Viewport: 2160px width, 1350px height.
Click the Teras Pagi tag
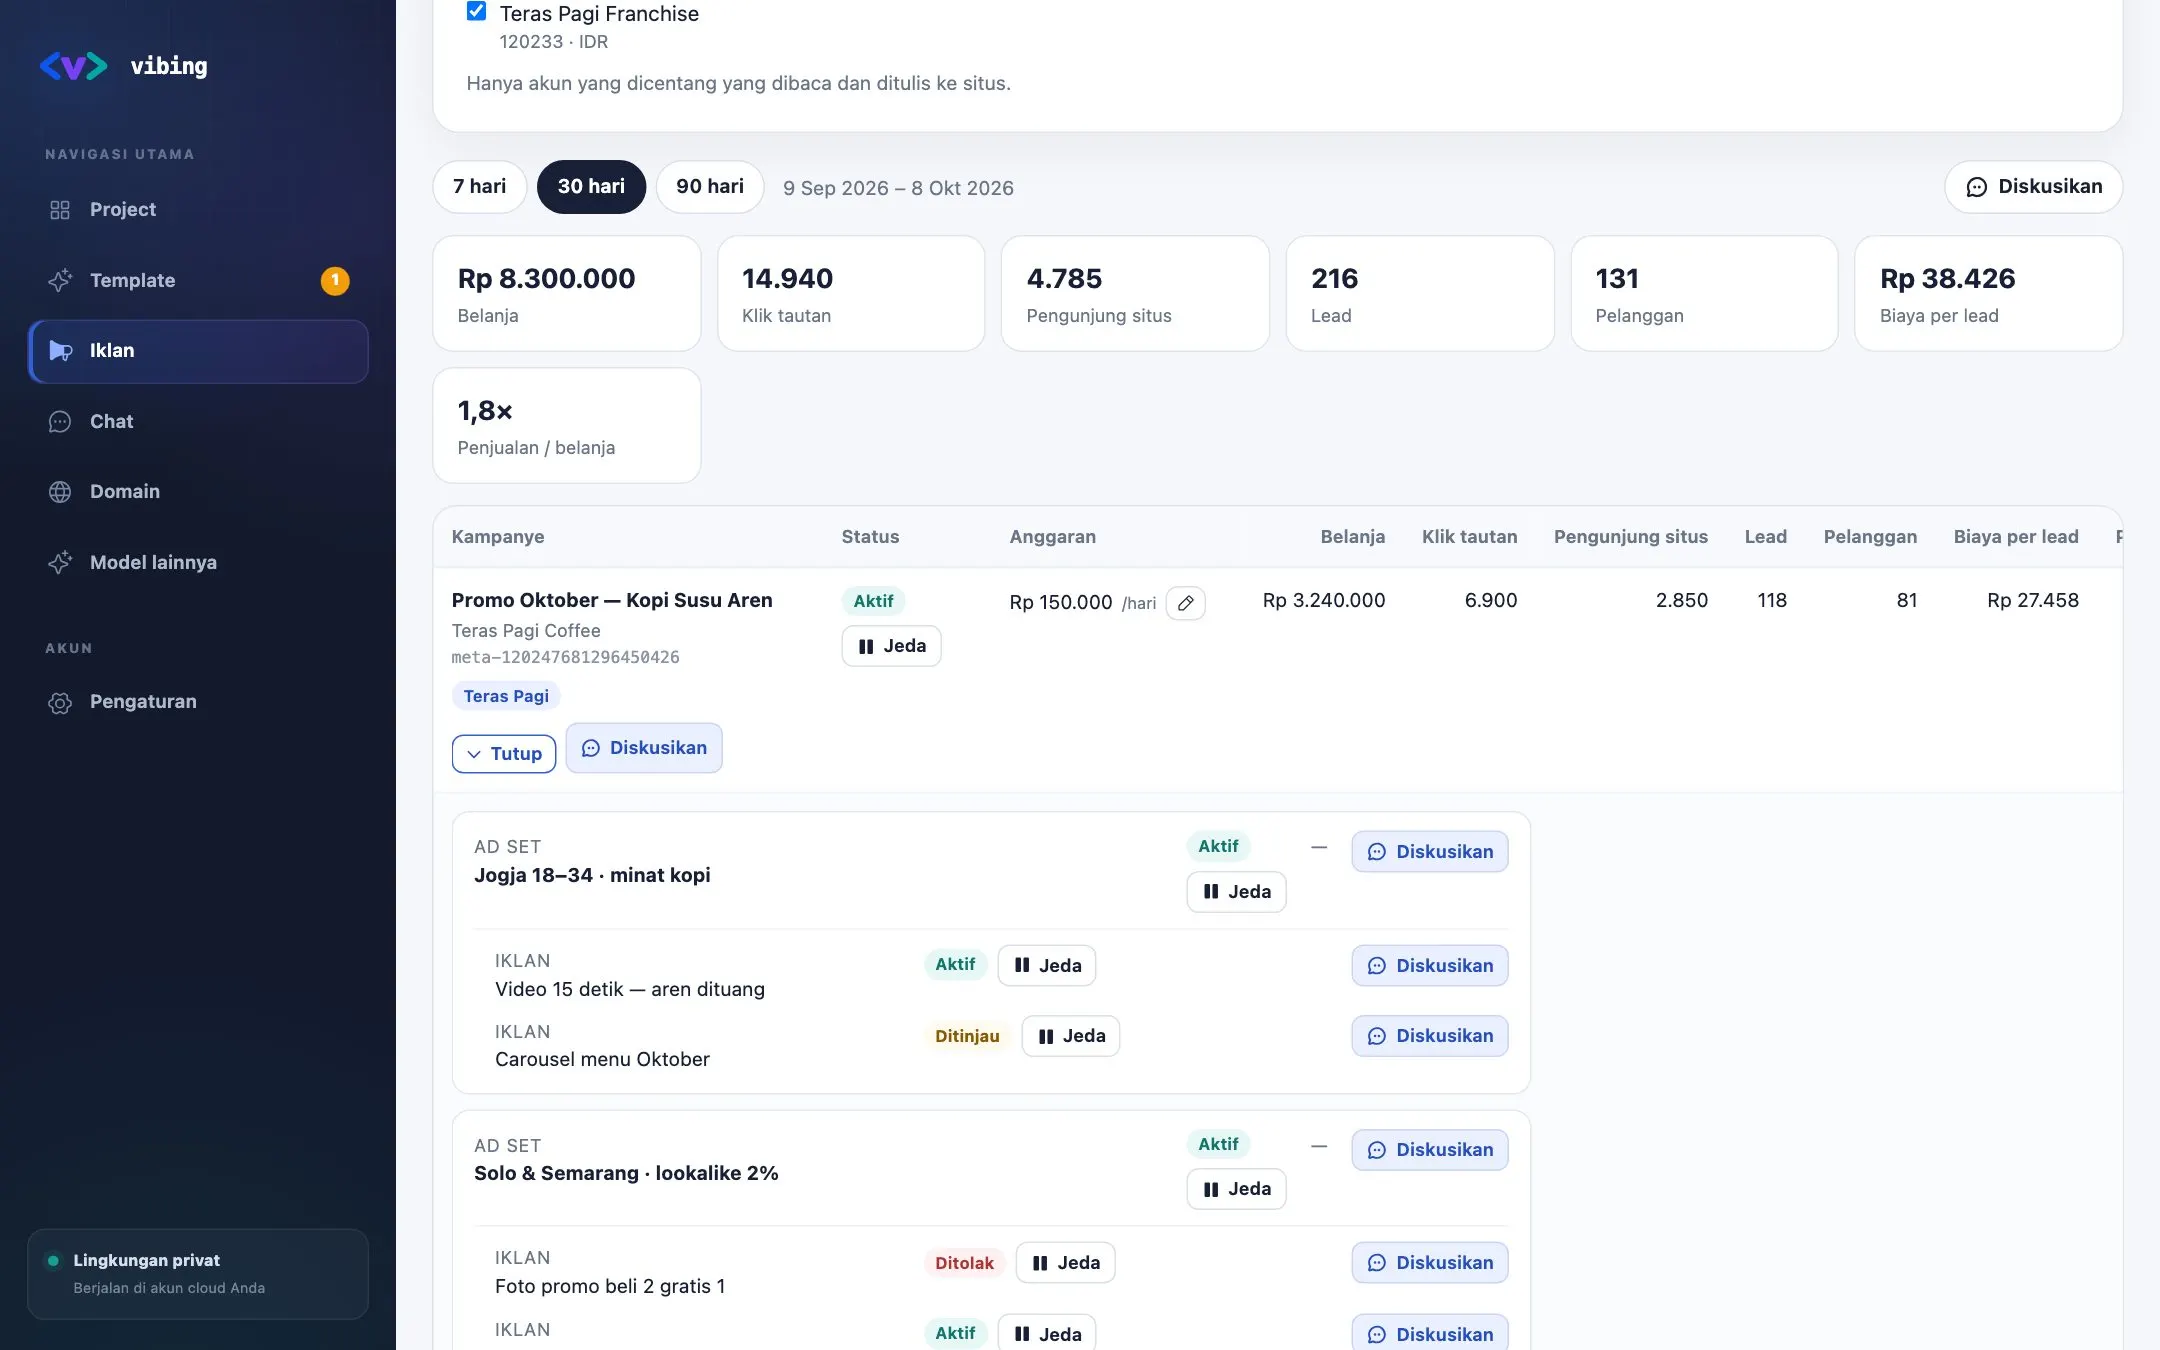(506, 696)
